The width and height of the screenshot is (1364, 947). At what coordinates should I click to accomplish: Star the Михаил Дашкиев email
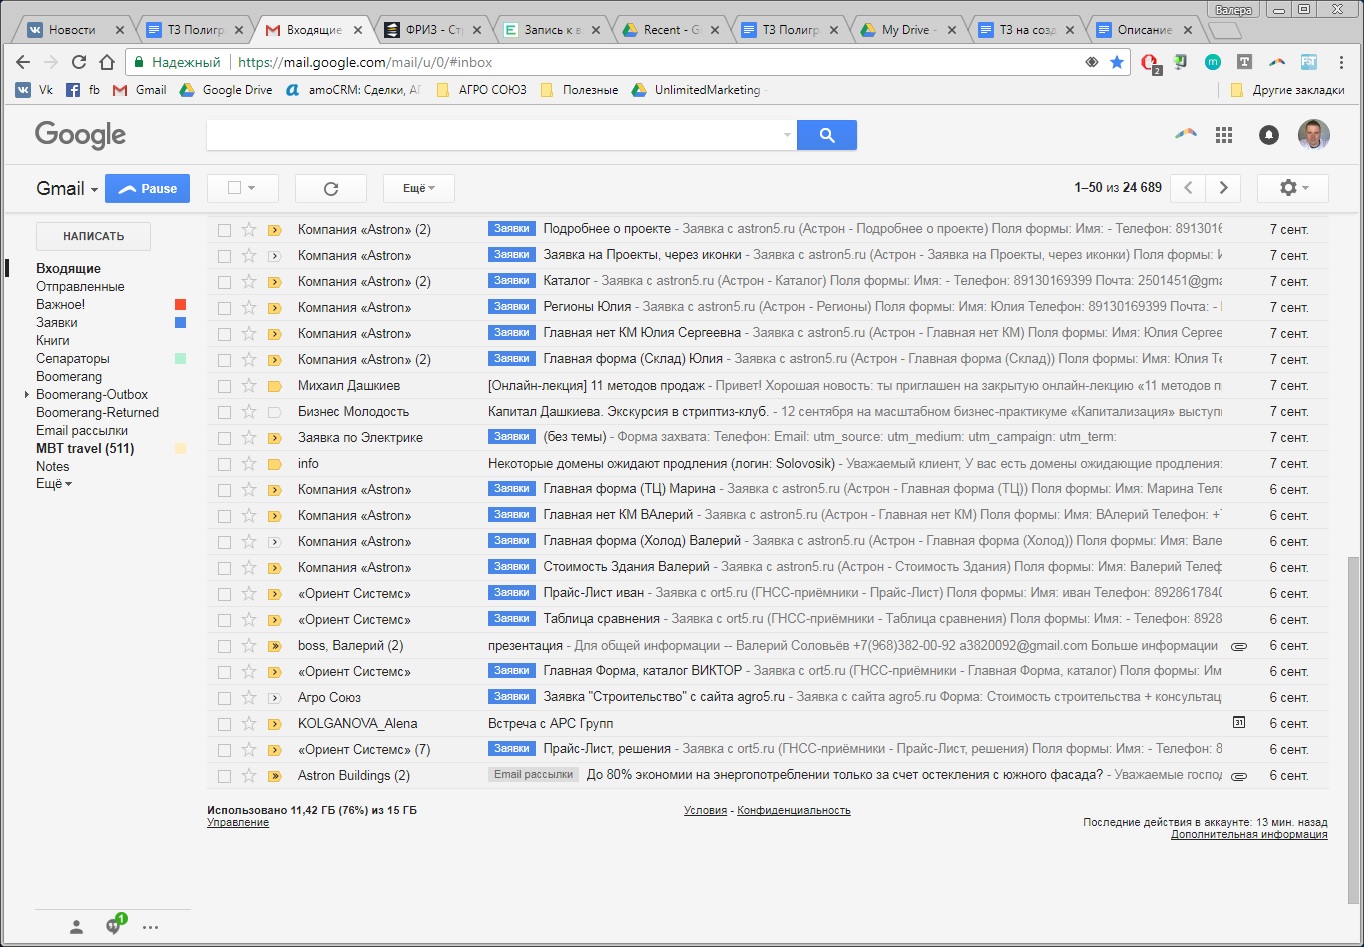pyautogui.click(x=249, y=386)
